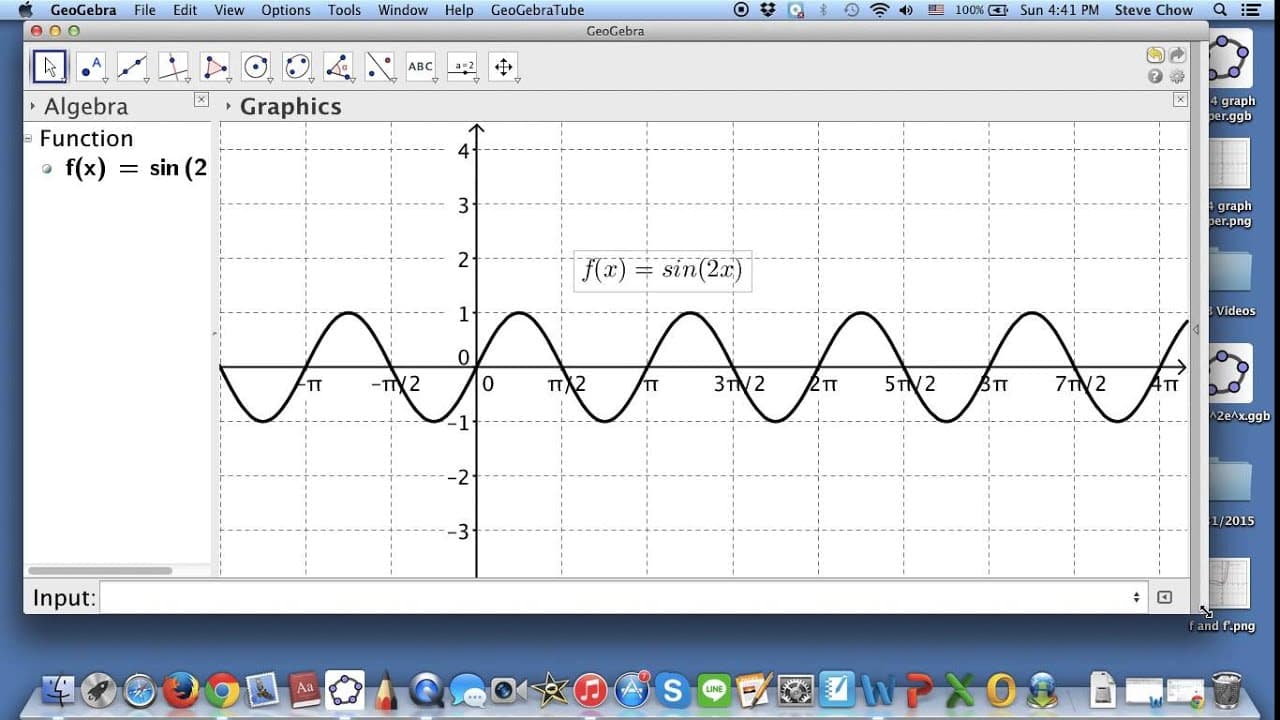Open Spotlight search in menu bar

[x=1220, y=10]
